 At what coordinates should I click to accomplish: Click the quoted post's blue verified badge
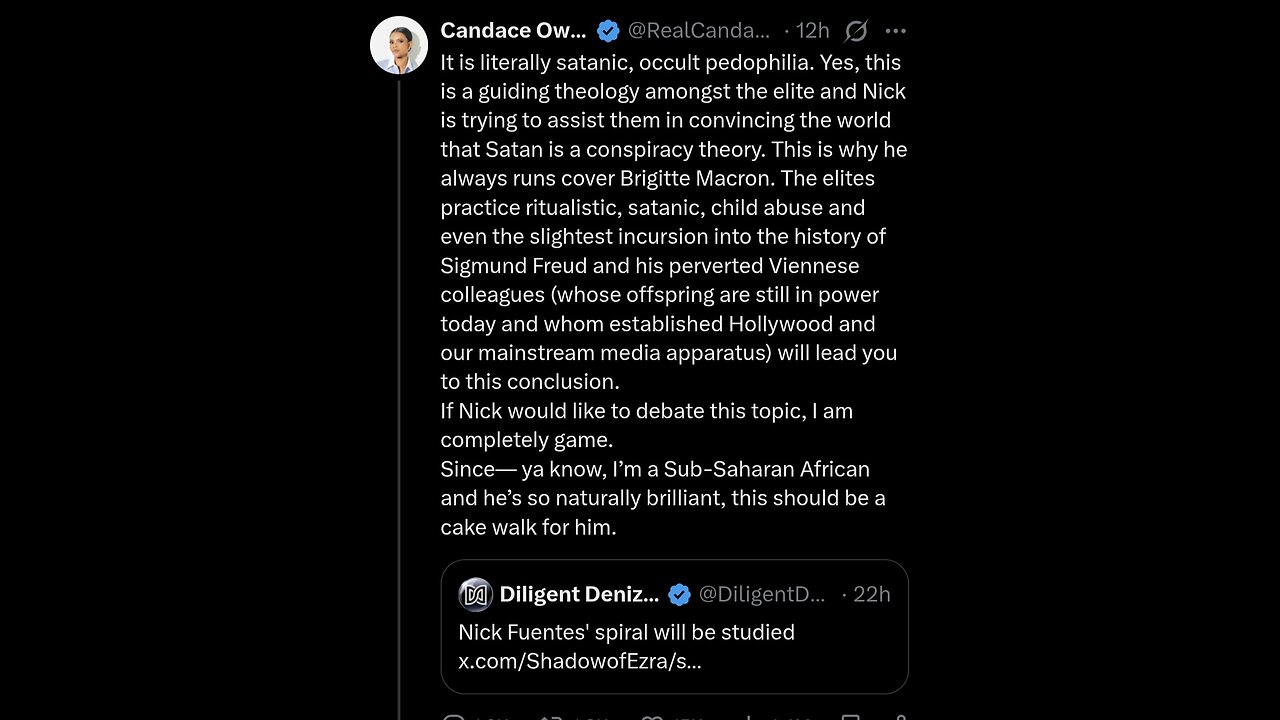pyautogui.click(x=679, y=594)
